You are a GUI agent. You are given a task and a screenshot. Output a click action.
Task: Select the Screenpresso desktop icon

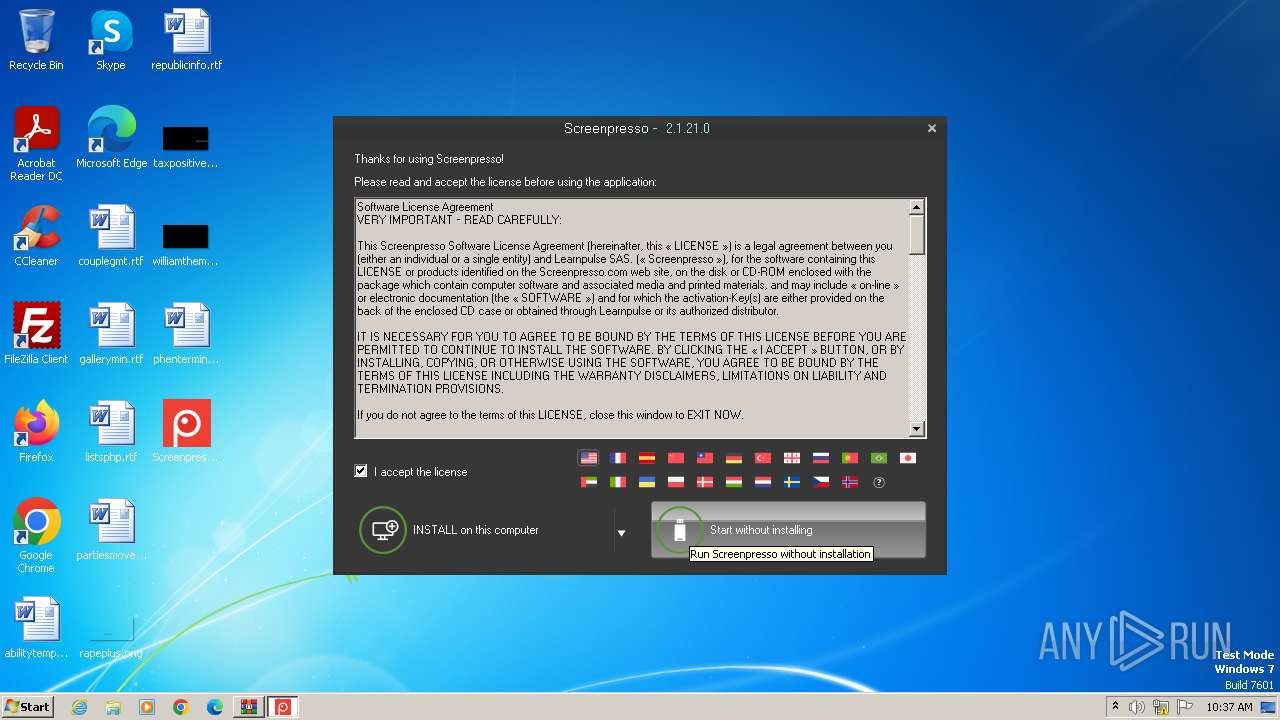(x=186, y=432)
